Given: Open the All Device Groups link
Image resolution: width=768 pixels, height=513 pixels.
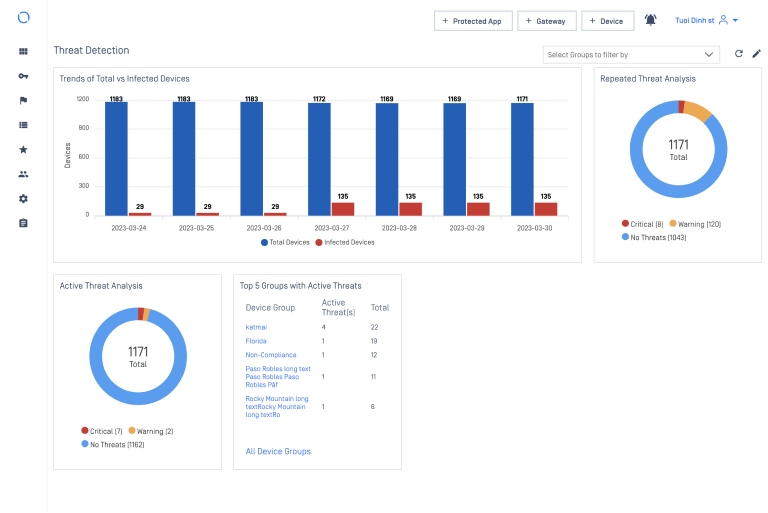Looking at the screenshot, I should (x=278, y=451).
